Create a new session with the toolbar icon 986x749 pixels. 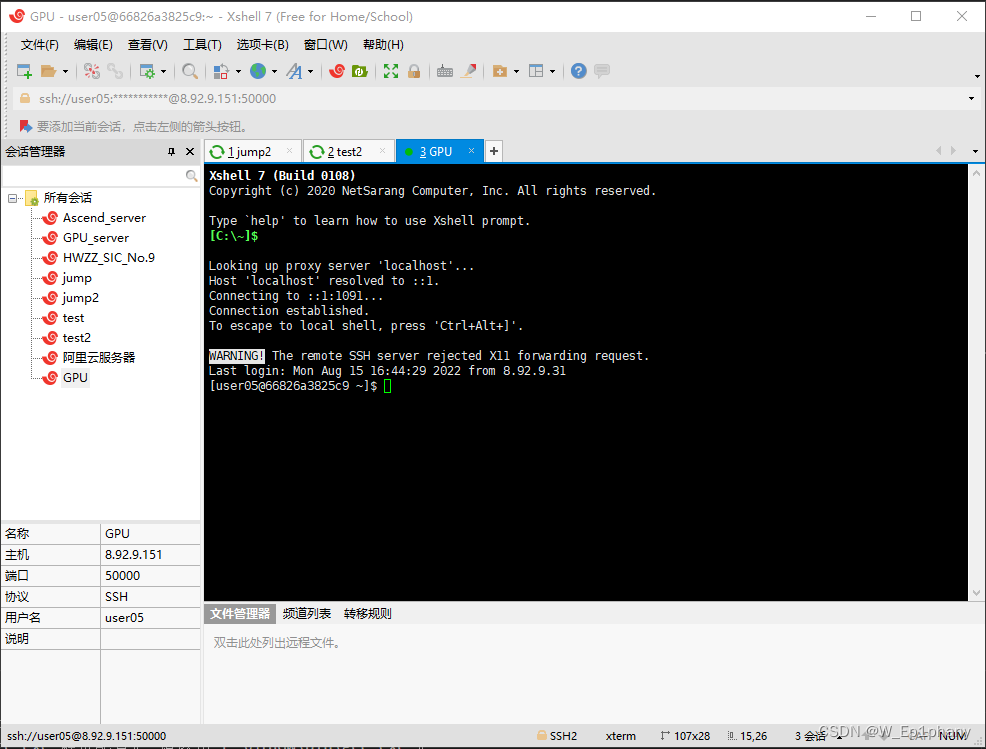[22, 70]
